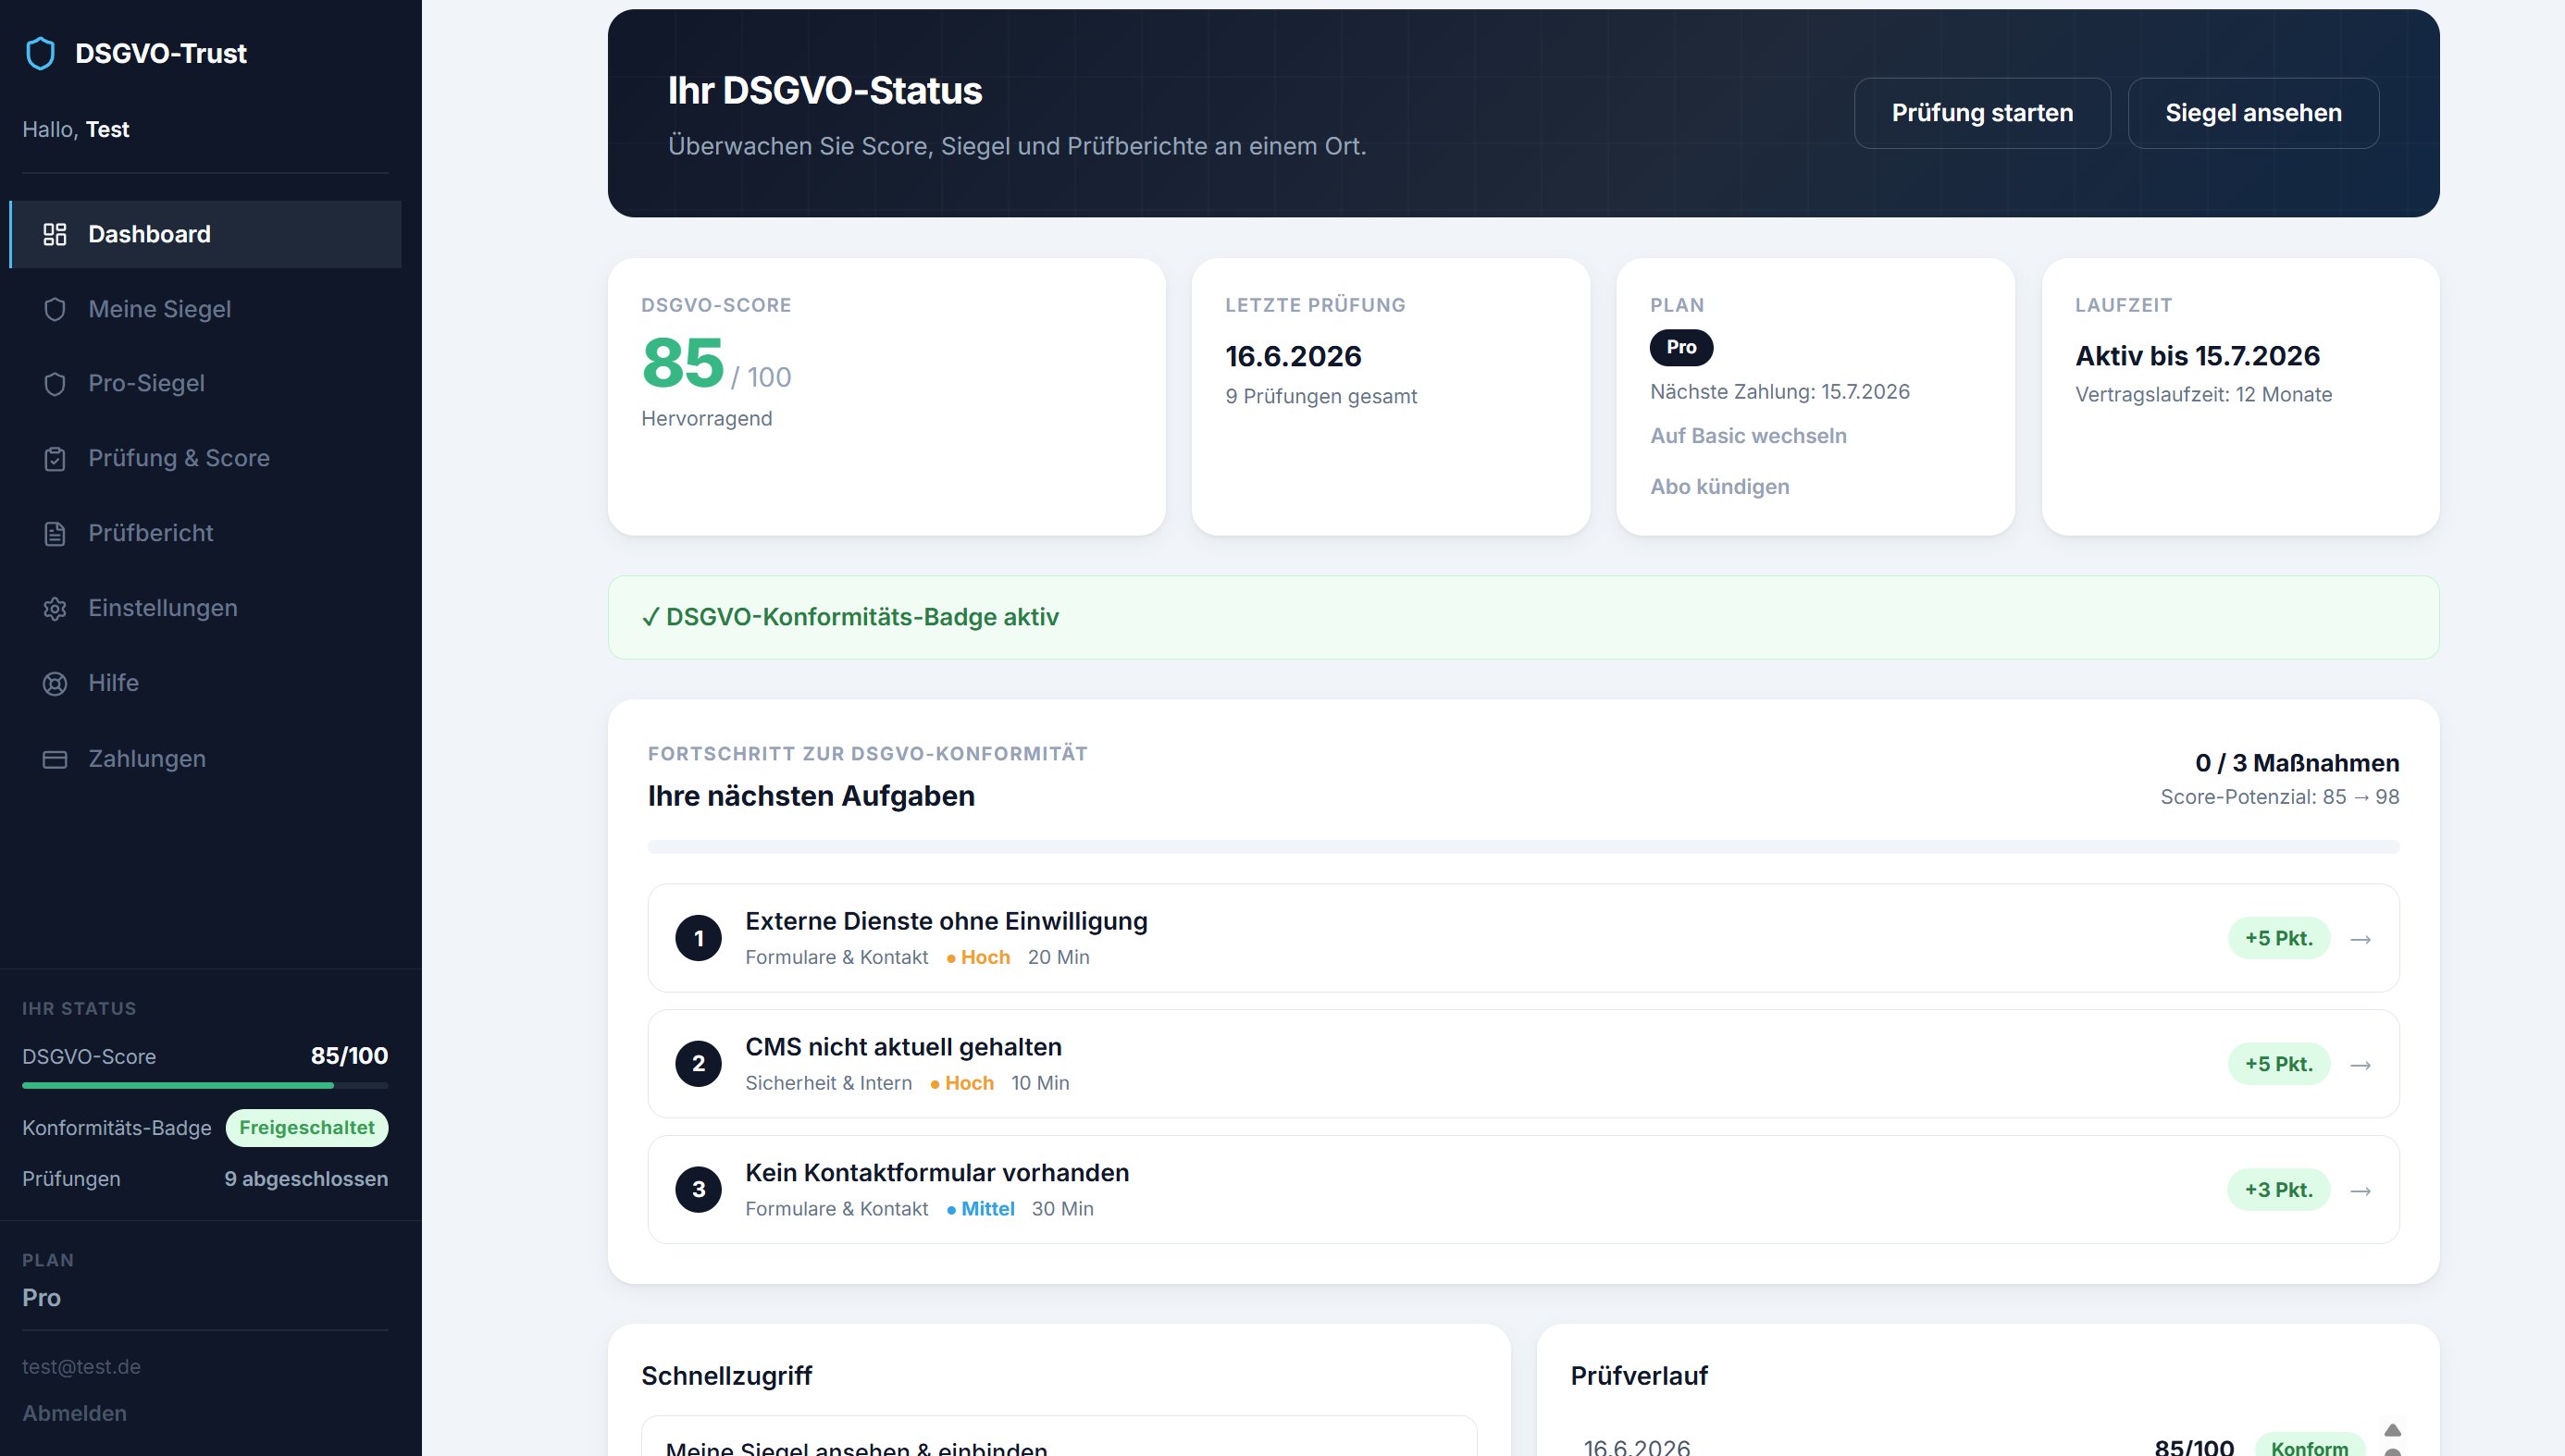Screen dimensions: 2565x1456
Task: Go to Zahlungen in sidebar
Action: [x=206, y=760]
